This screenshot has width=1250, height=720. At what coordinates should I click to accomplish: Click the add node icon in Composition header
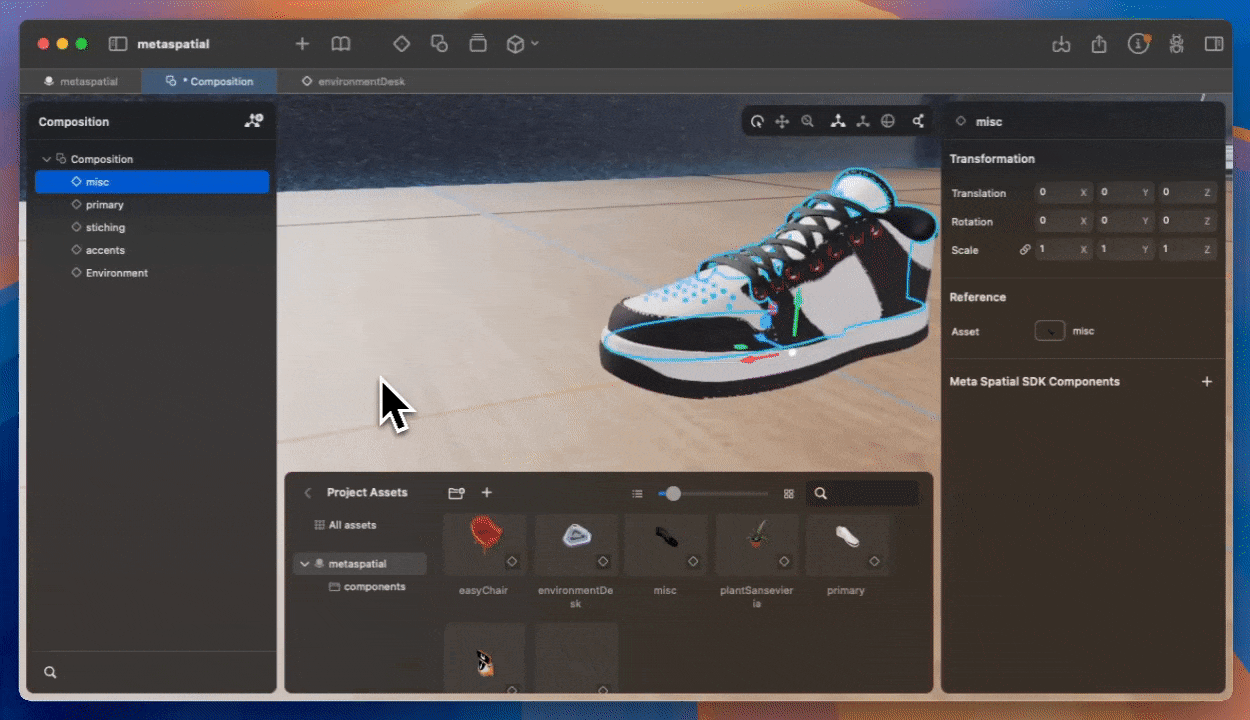click(253, 121)
